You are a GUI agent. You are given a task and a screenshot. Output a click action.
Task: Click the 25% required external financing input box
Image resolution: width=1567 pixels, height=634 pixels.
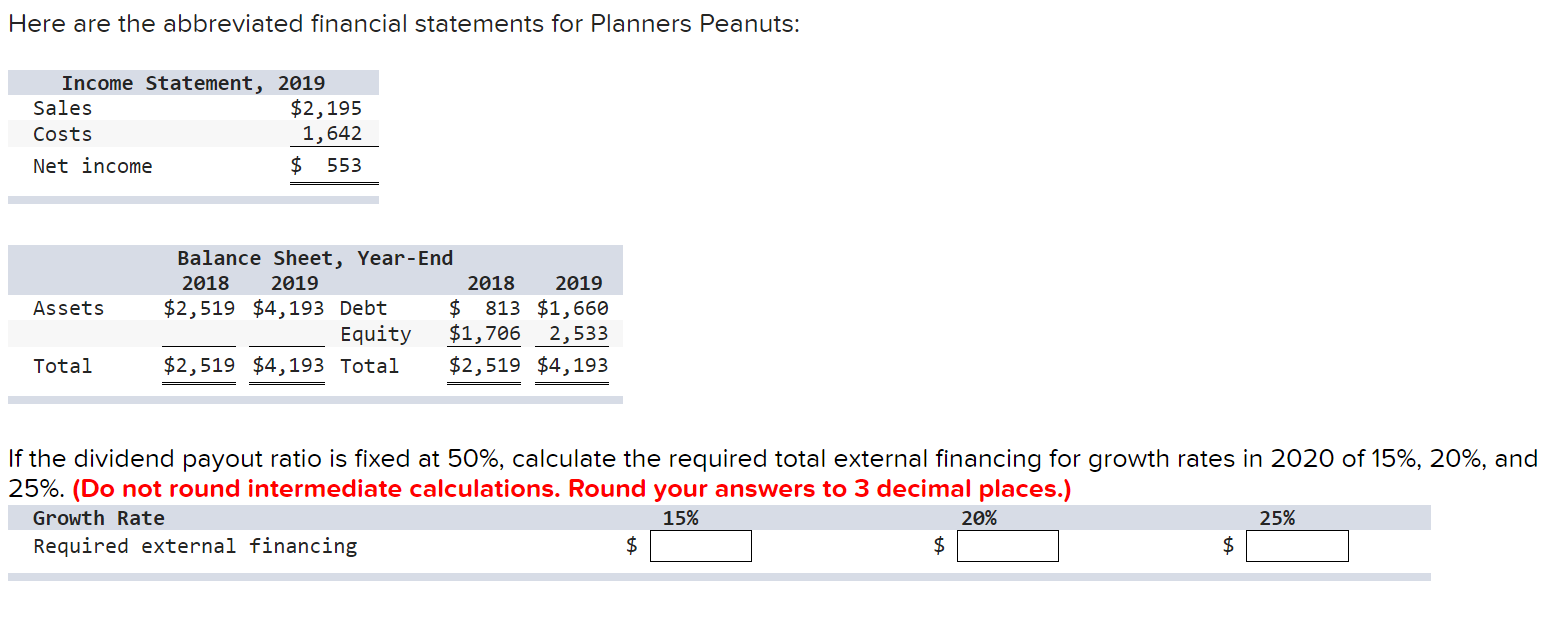1297,546
